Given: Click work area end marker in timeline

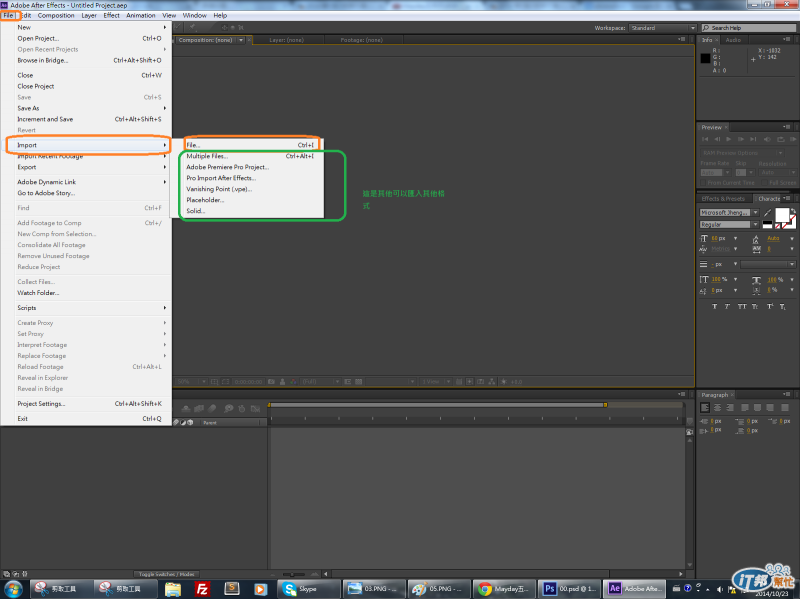Looking at the screenshot, I should [606, 405].
